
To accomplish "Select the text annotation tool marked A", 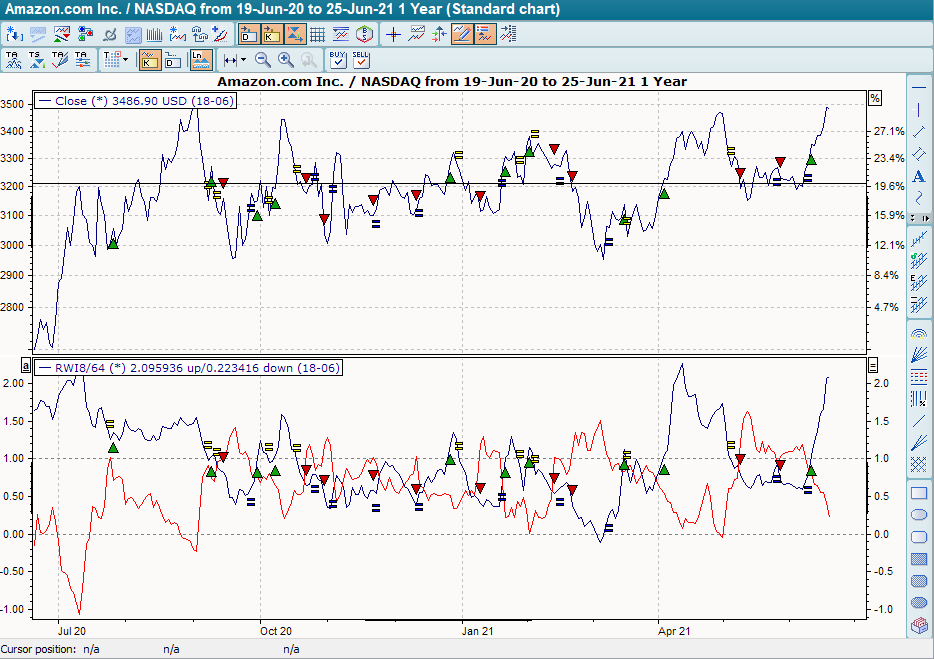I will pyautogui.click(x=919, y=177).
